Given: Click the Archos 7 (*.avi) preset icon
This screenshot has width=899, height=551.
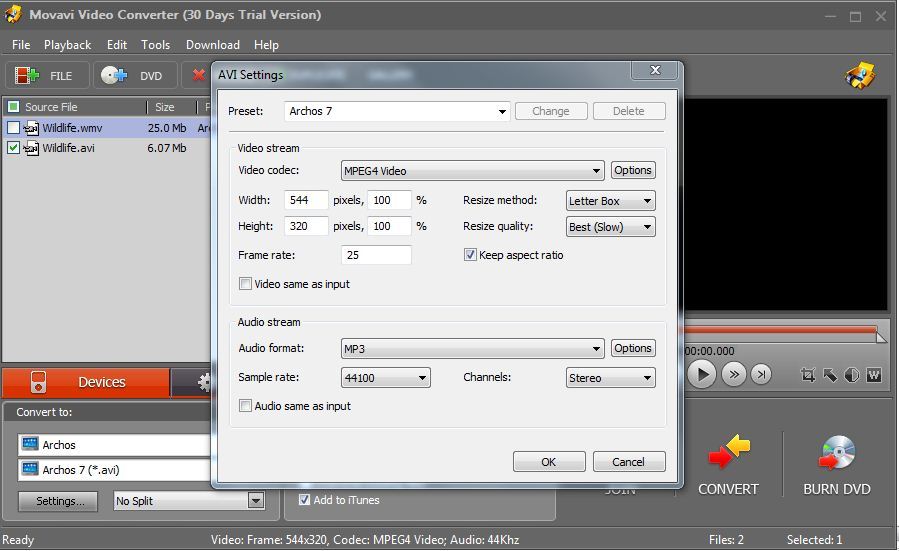Looking at the screenshot, I should [x=30, y=469].
